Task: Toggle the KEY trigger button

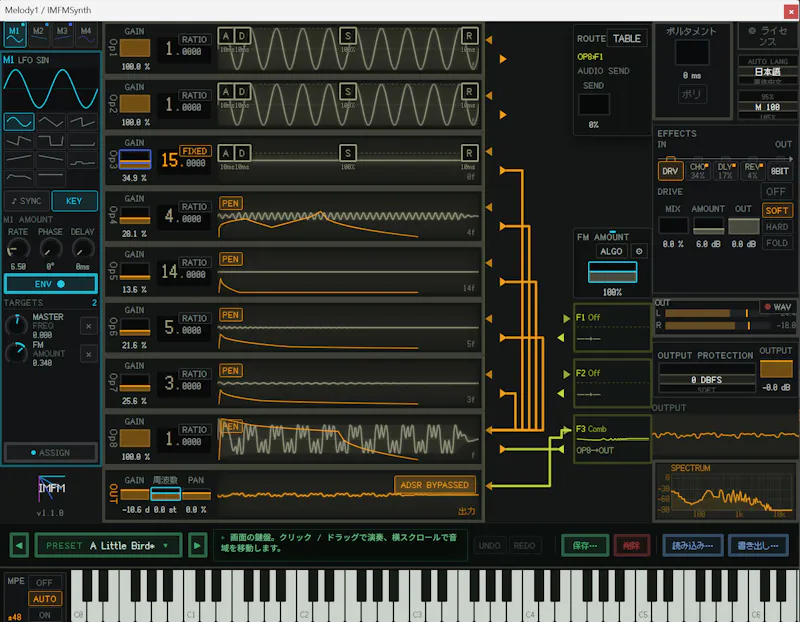Action: click(74, 201)
